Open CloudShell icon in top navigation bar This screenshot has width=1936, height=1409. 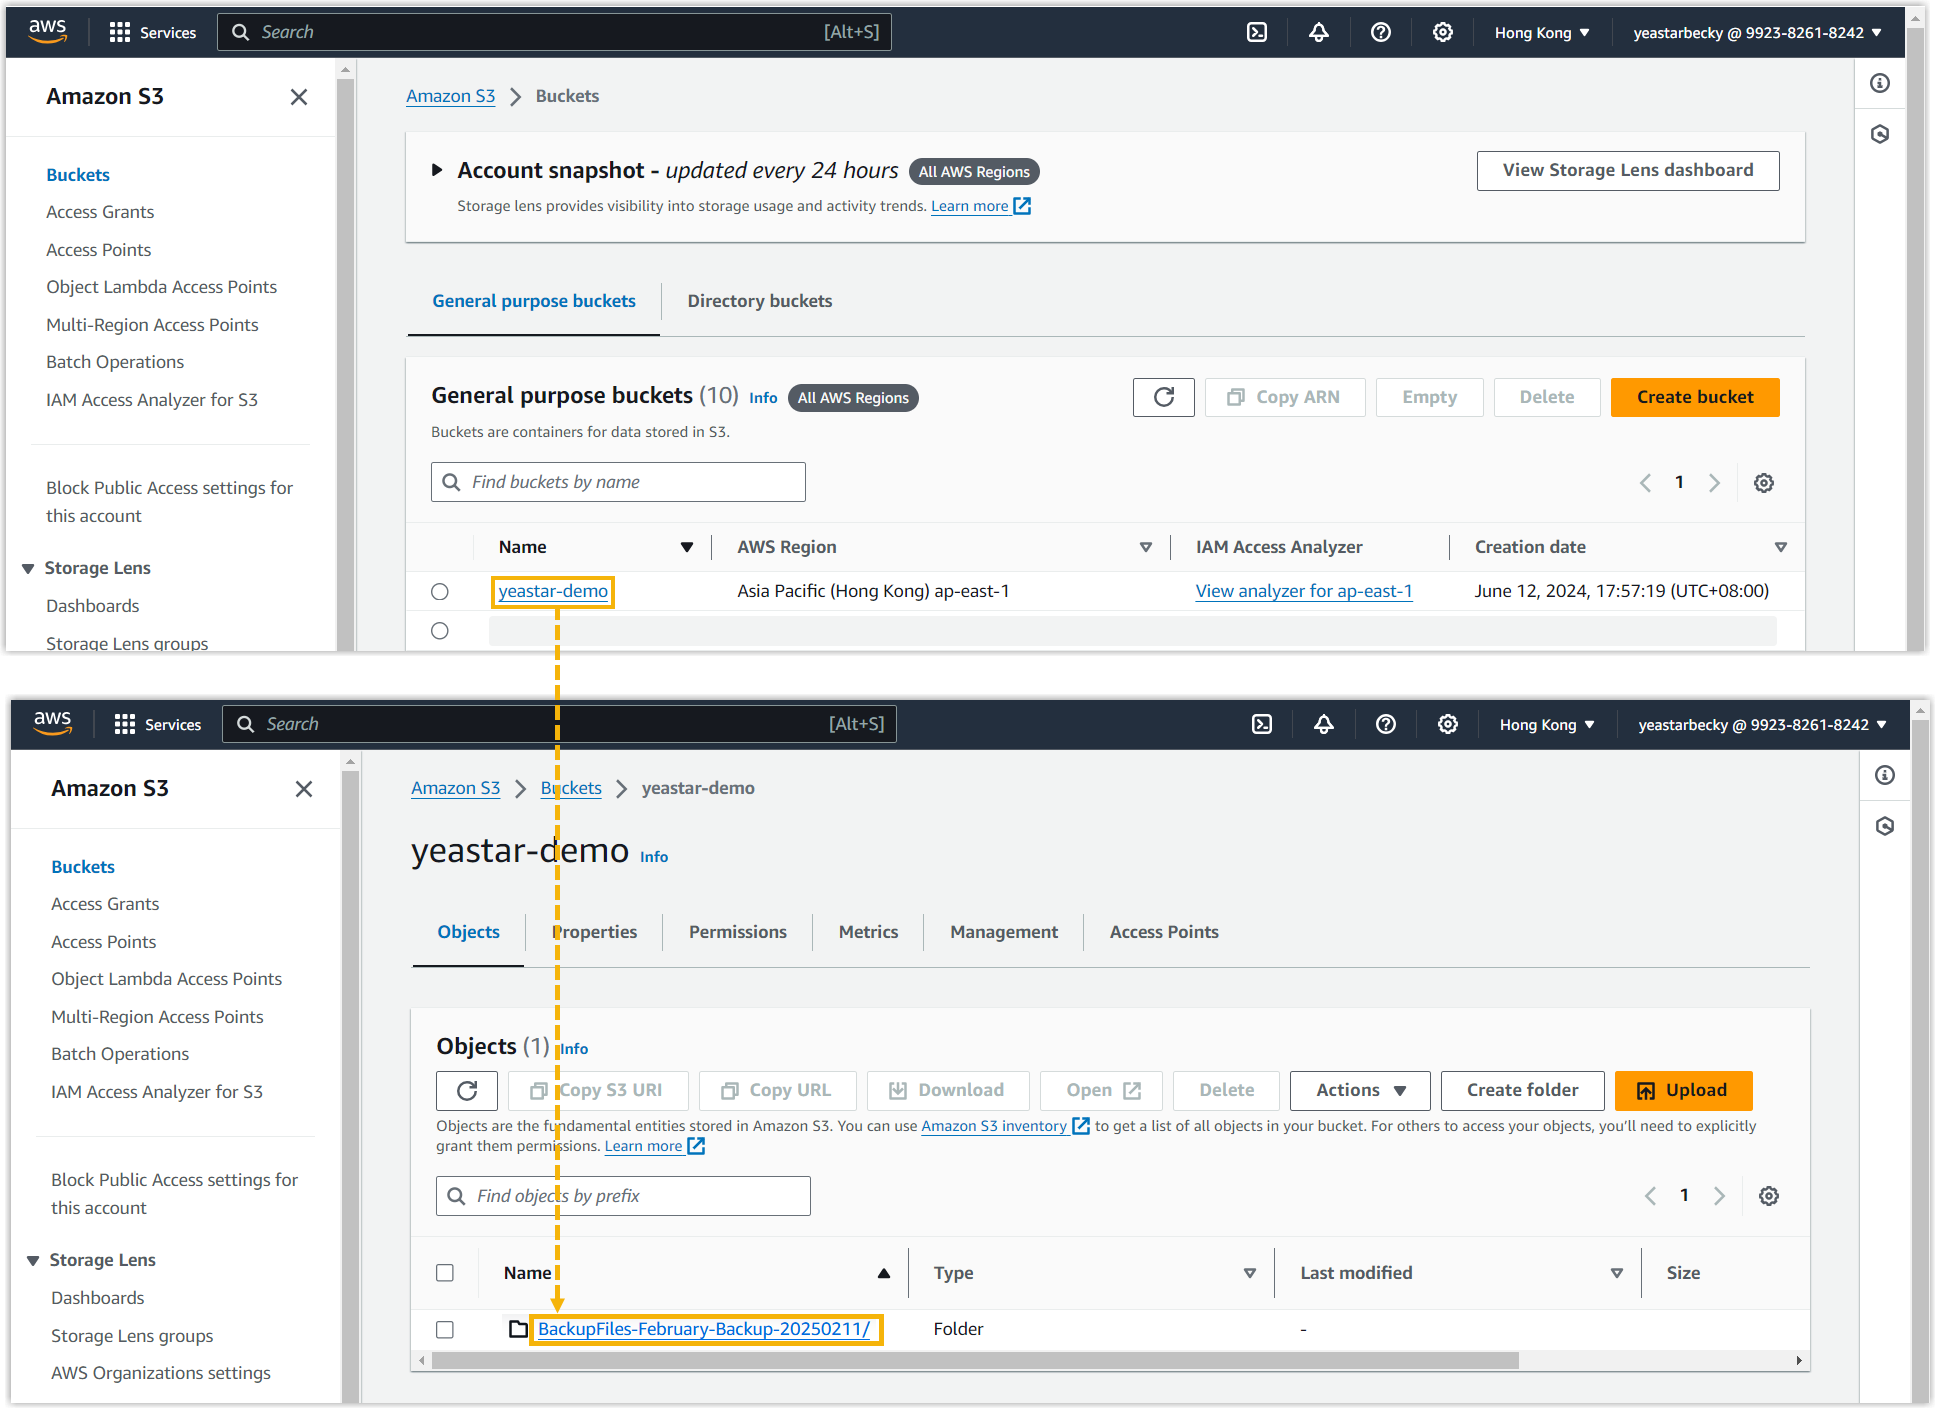tap(1257, 32)
